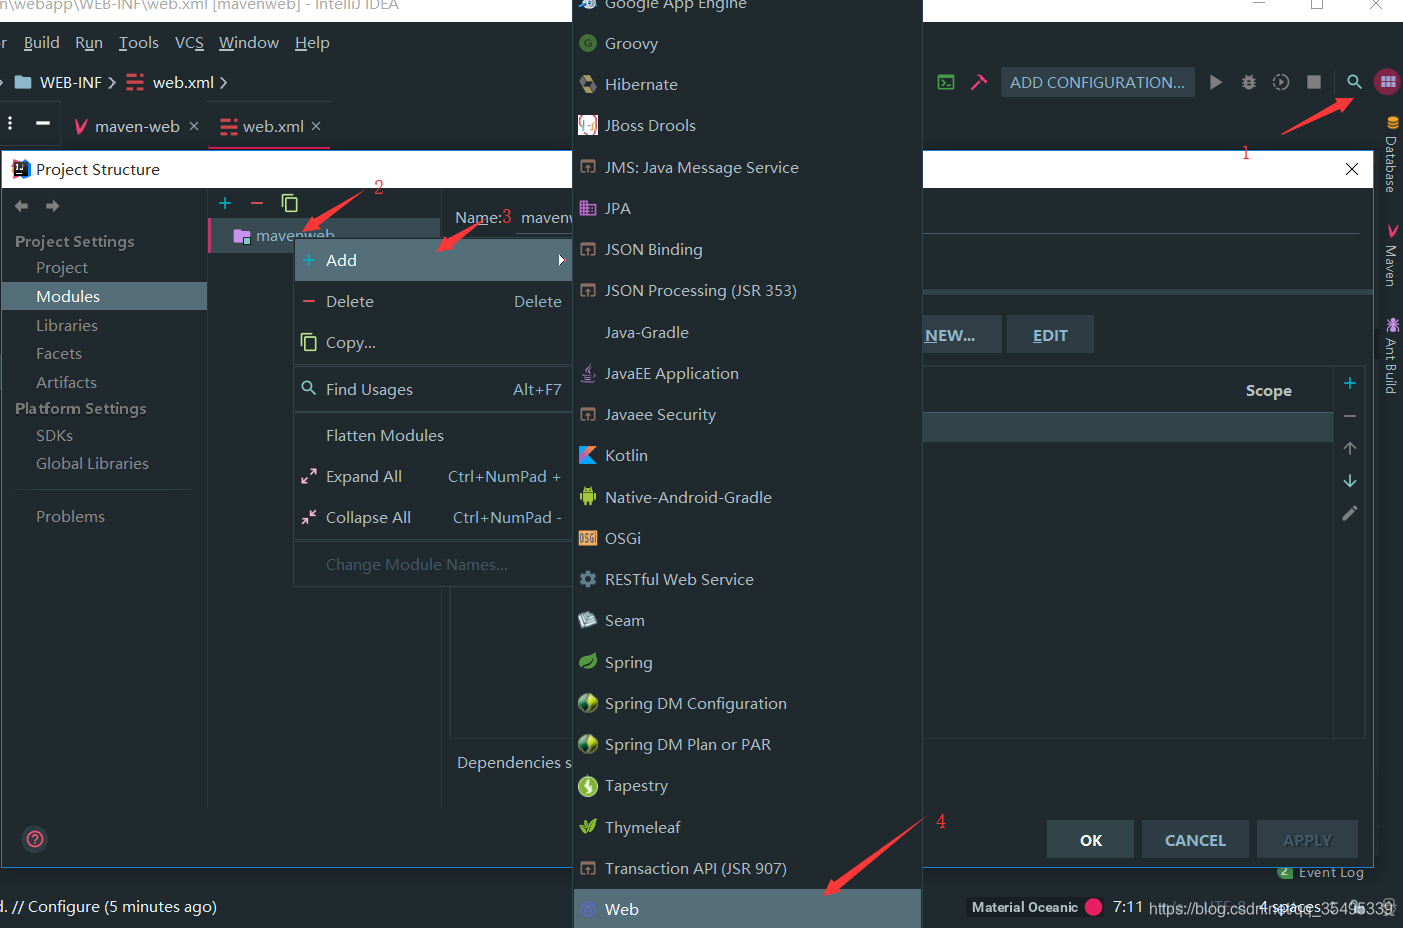Open the Database side panel
Screen dimensions: 1403x928
point(1391,155)
